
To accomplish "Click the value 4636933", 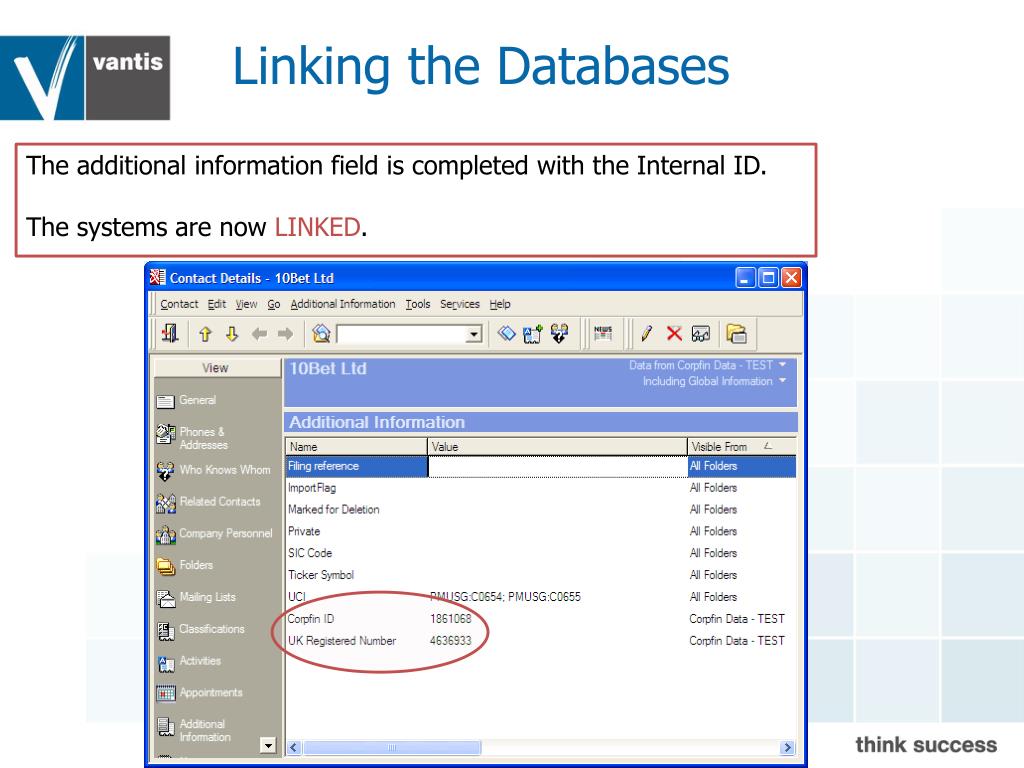I will point(451,641).
